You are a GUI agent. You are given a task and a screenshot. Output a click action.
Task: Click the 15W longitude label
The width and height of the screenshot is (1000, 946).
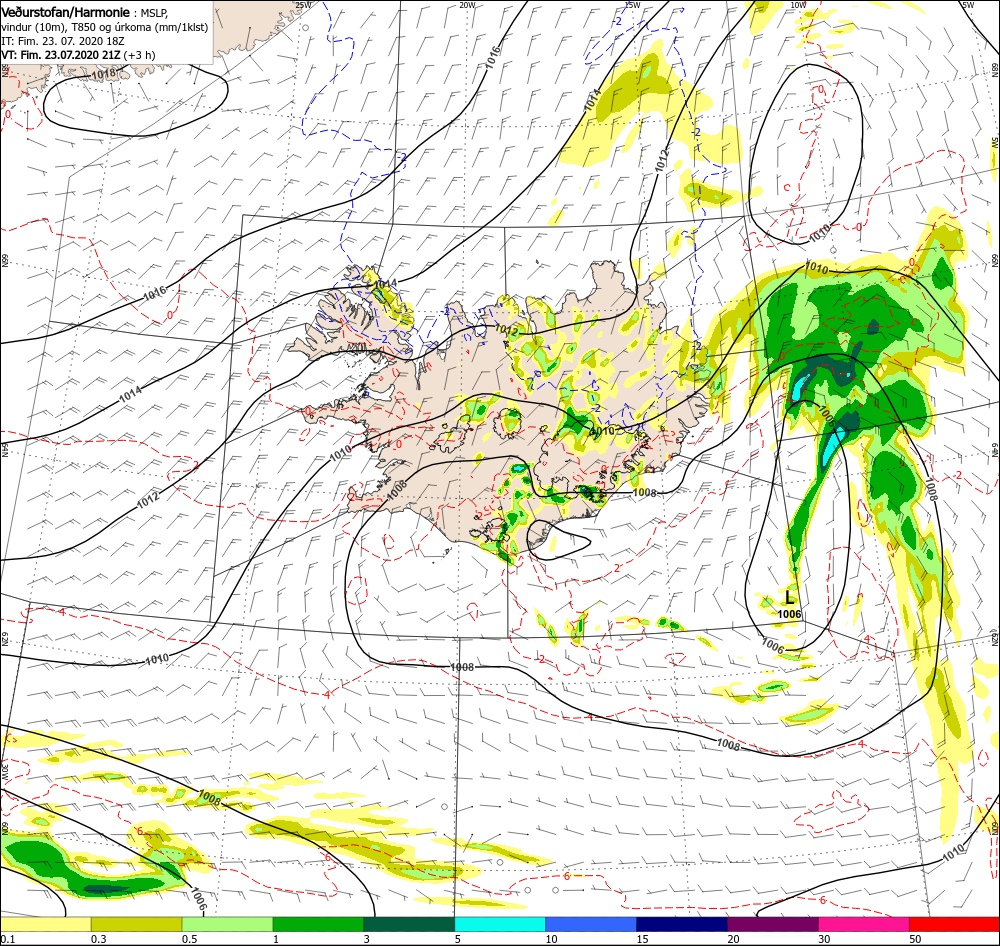tap(631, 5)
